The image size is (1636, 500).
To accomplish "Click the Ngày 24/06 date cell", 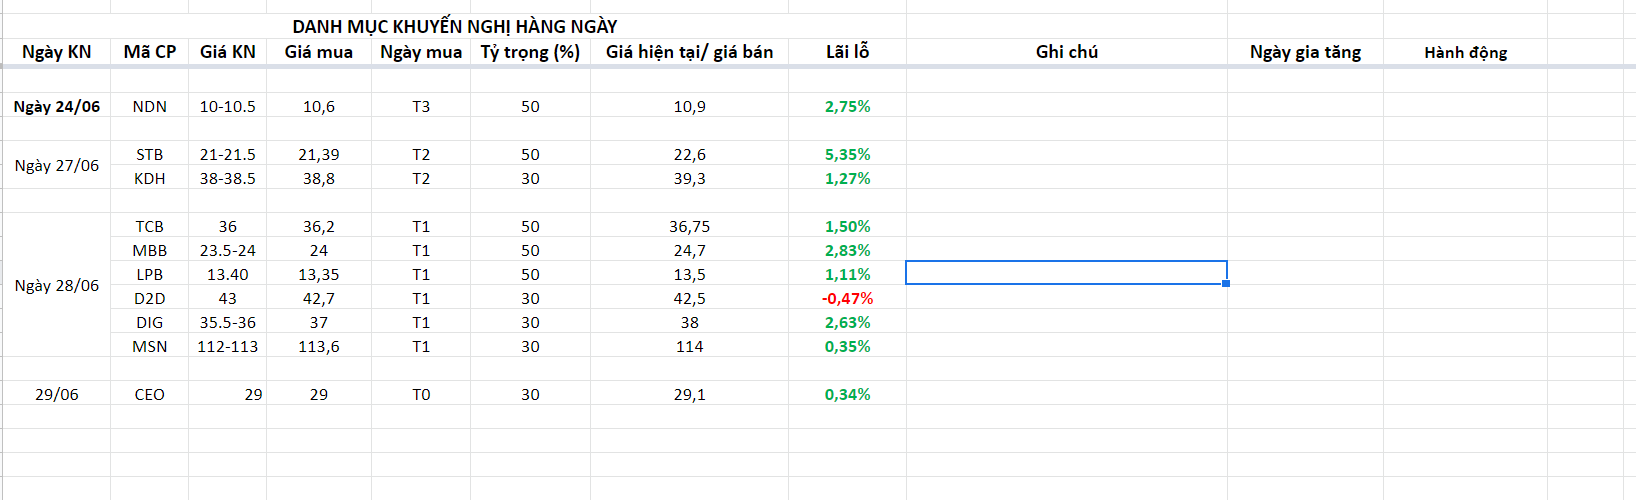I will click(x=57, y=106).
